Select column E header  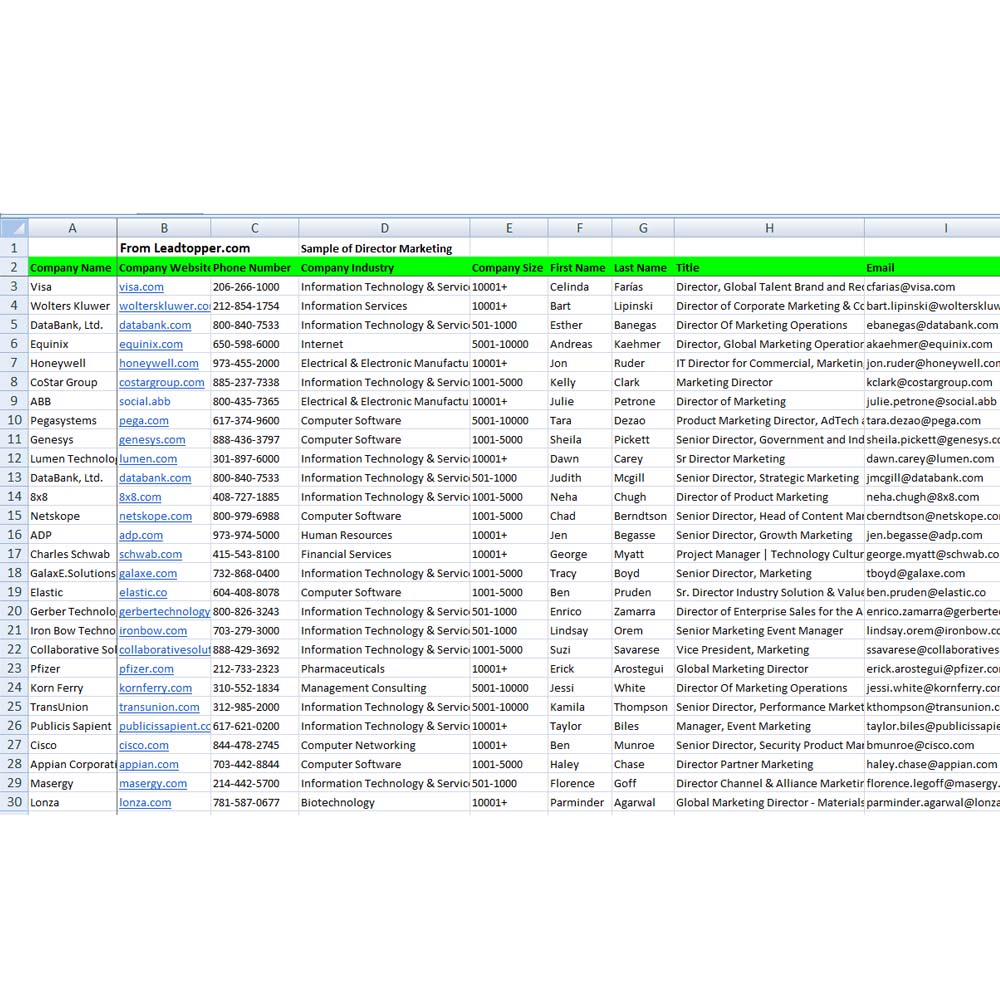[x=509, y=228]
